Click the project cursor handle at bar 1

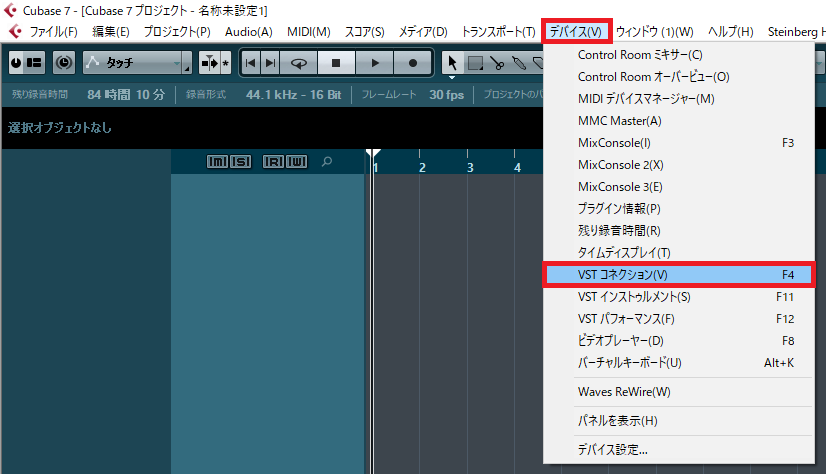(373, 153)
